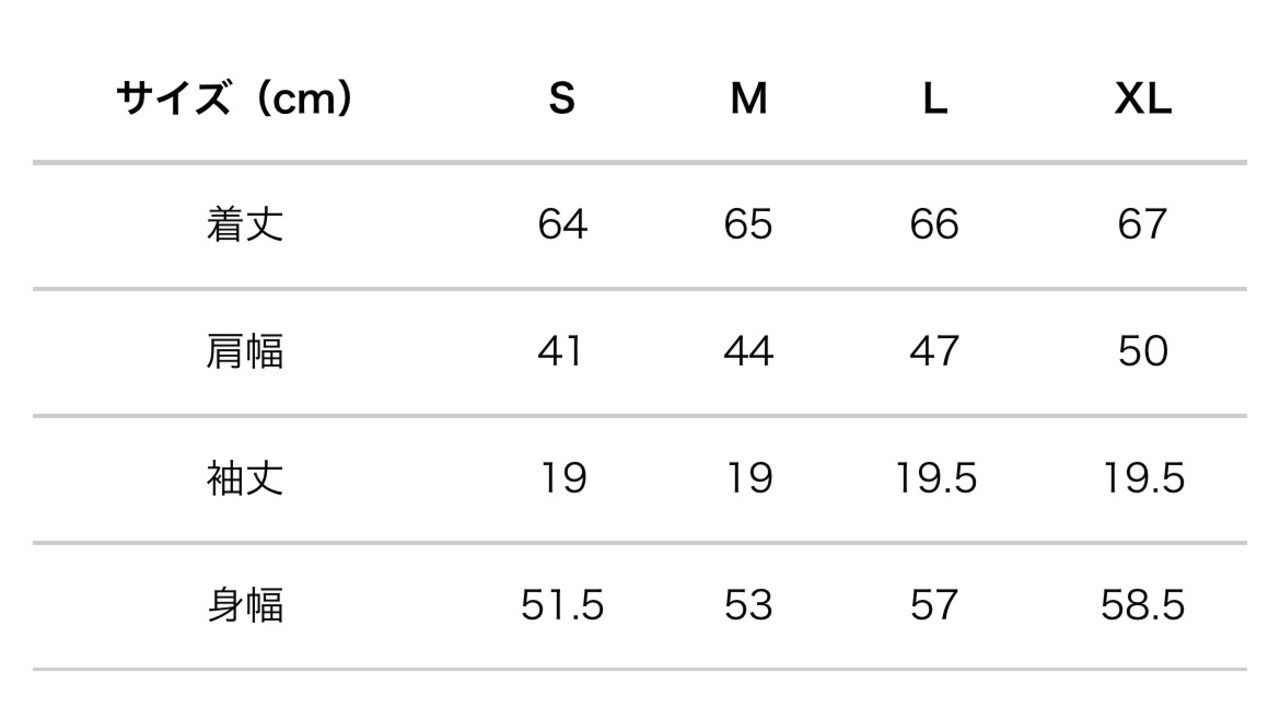Viewport: 1280px width, 718px height.
Task: Click the サイズ（cm） header cell
Action: point(234,99)
